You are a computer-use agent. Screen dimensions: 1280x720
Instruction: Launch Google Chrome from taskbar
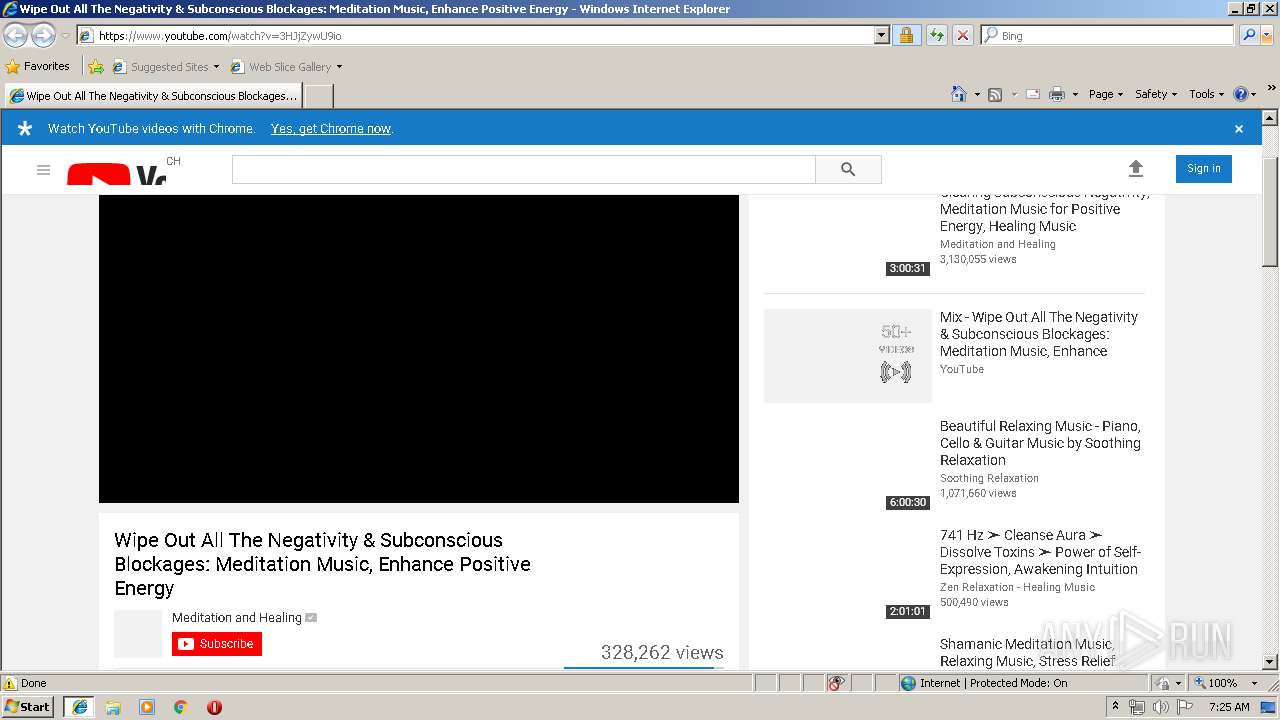pyautogui.click(x=181, y=707)
